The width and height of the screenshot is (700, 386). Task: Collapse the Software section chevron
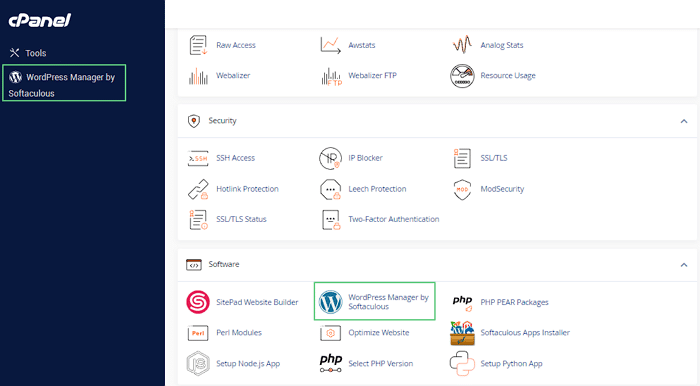pyautogui.click(x=684, y=265)
